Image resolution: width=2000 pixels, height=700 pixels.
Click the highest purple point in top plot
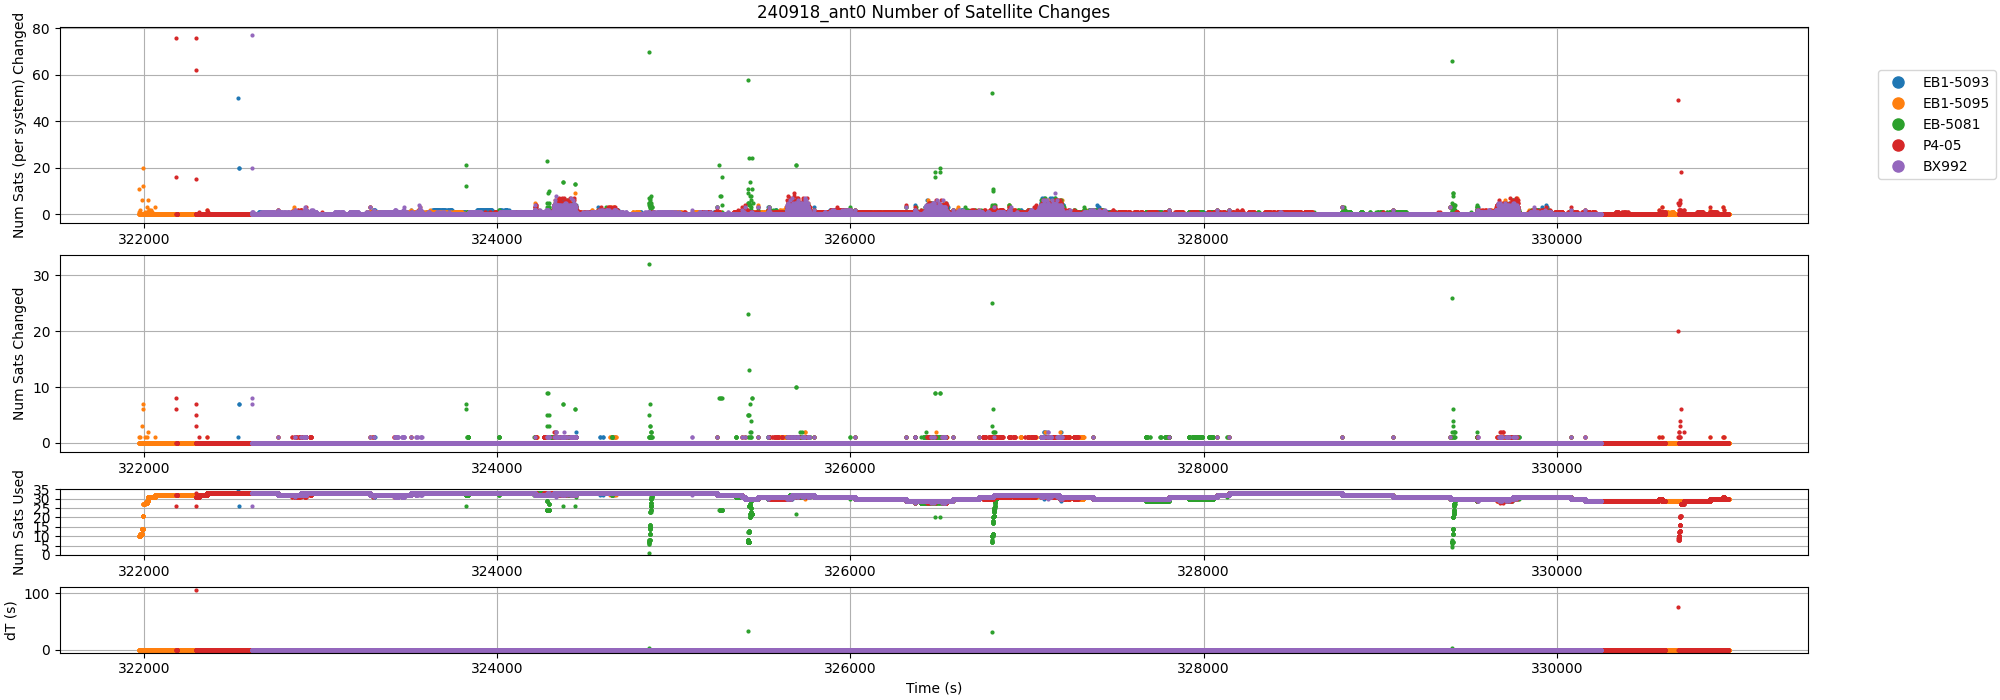pos(252,35)
